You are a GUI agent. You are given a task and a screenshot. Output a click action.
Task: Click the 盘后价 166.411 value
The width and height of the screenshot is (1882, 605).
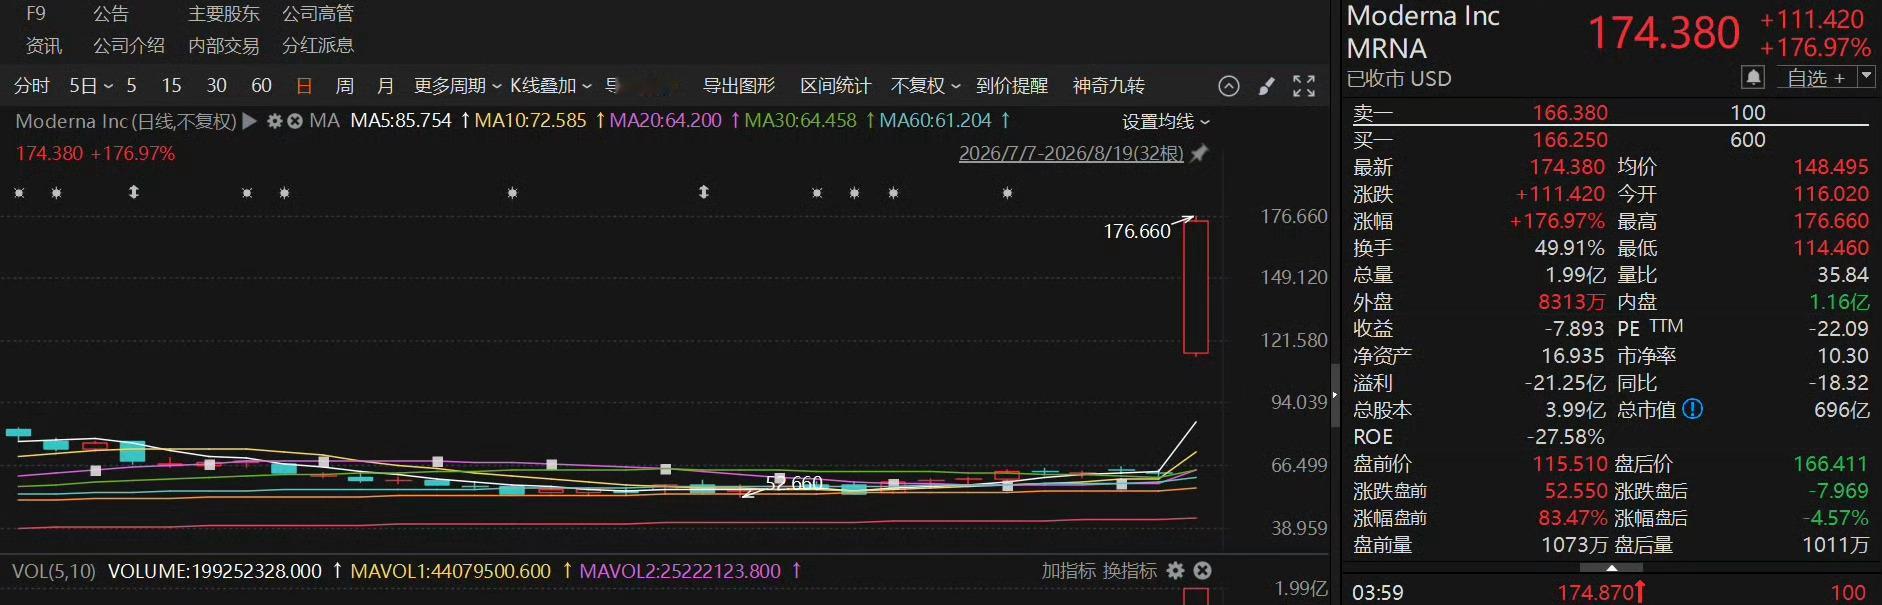point(1830,464)
